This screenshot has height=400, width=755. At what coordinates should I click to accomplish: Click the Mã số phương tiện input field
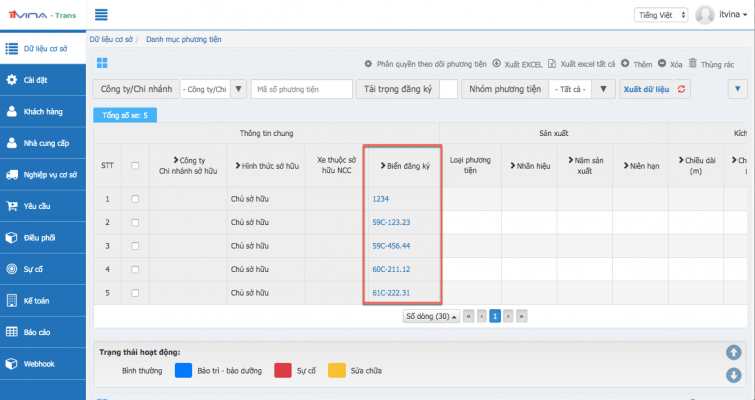tap(300, 89)
